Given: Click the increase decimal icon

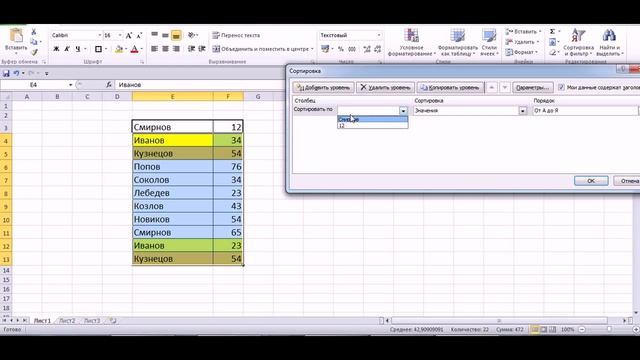Looking at the screenshot, I should pyautogui.click(x=367, y=49).
